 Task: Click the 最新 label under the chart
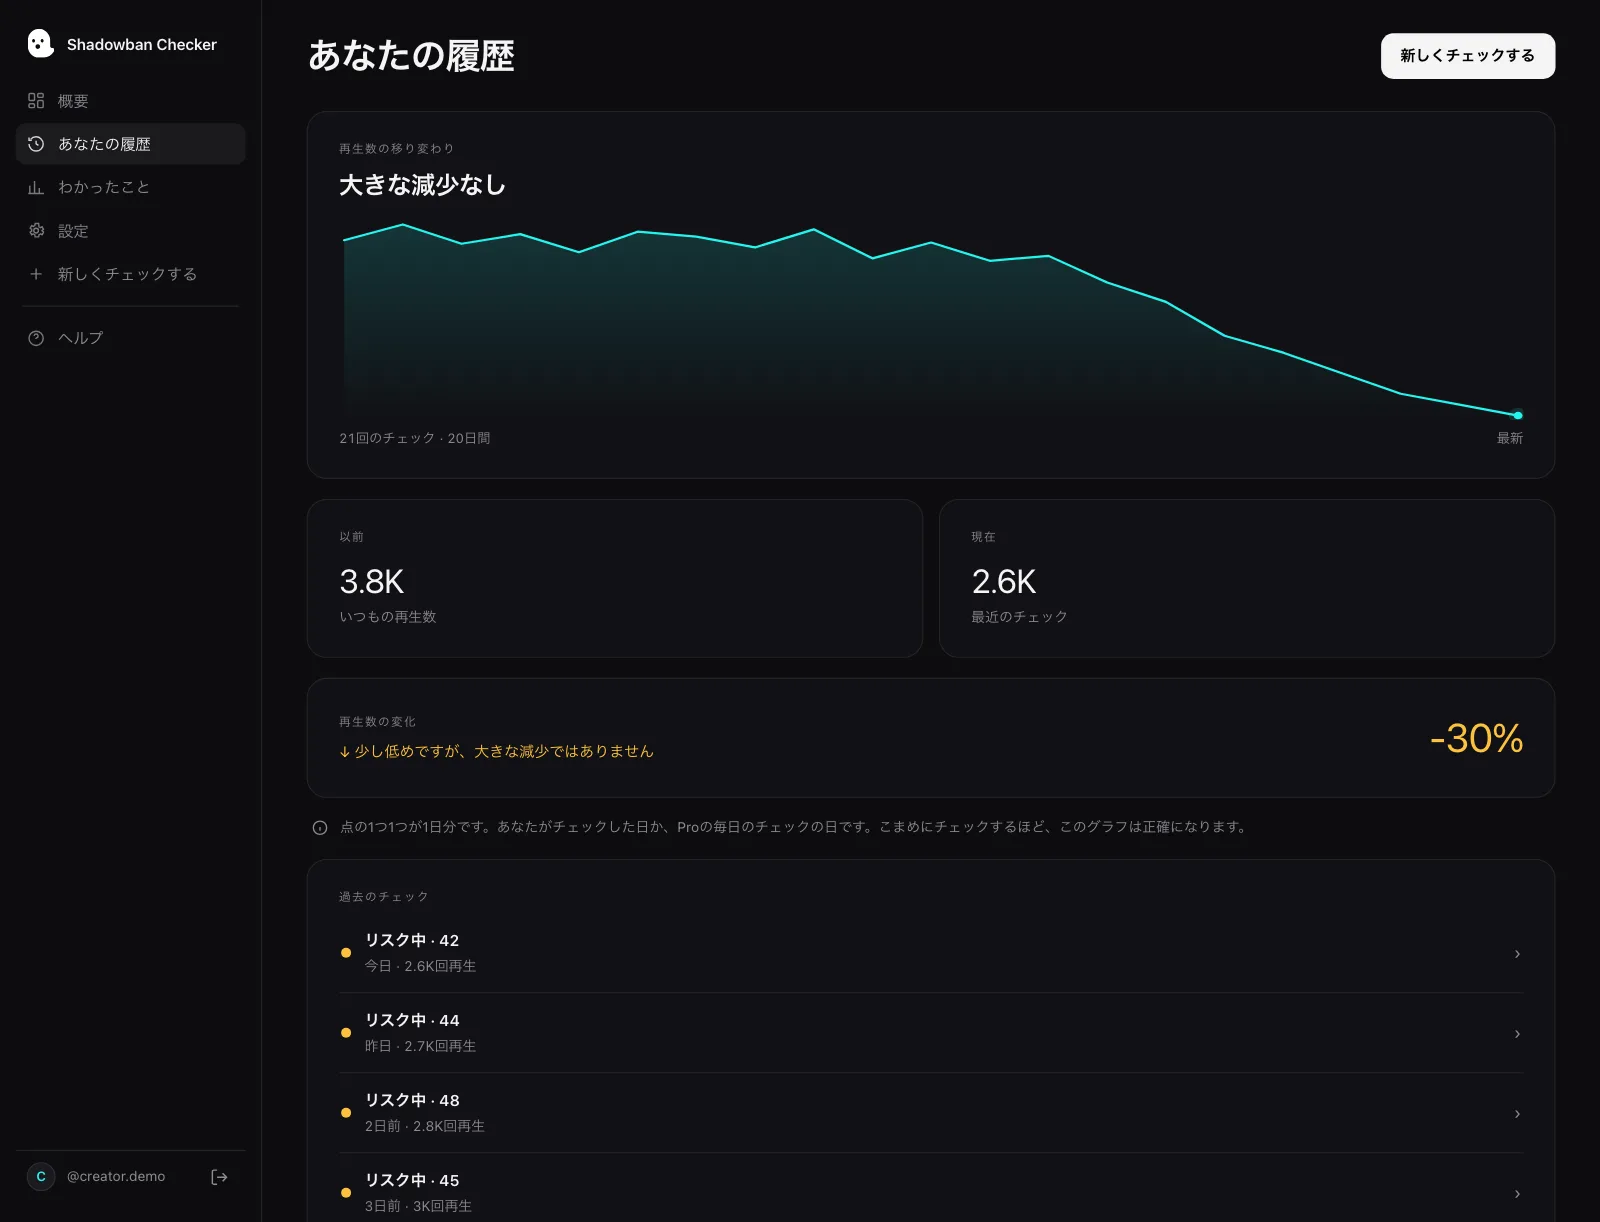1510,438
